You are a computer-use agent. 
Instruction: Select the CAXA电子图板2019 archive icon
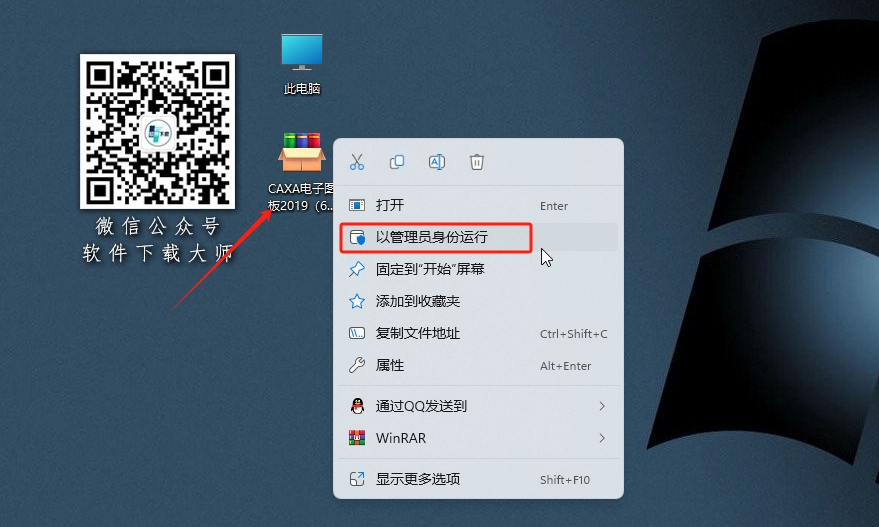pos(302,172)
